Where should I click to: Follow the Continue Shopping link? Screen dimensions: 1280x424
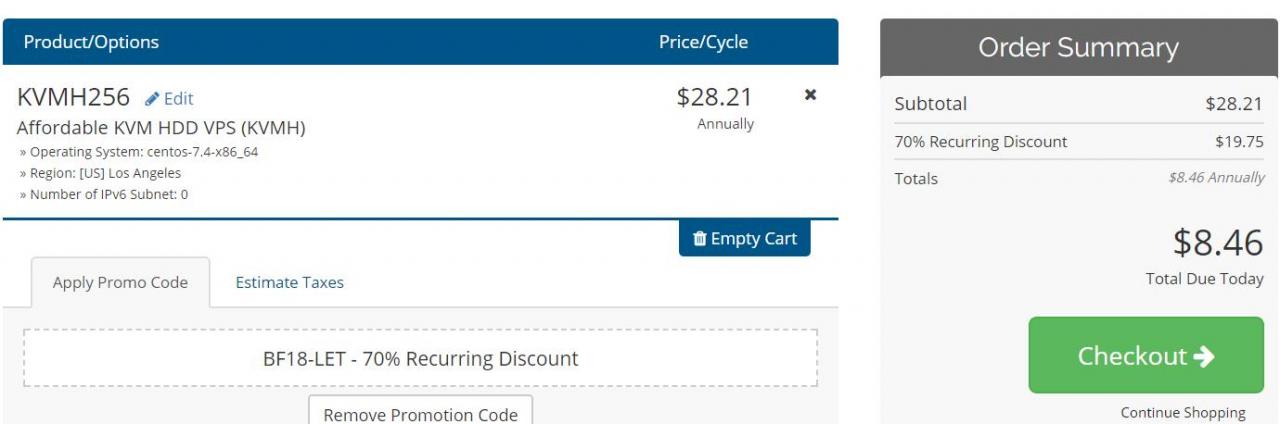1183,412
